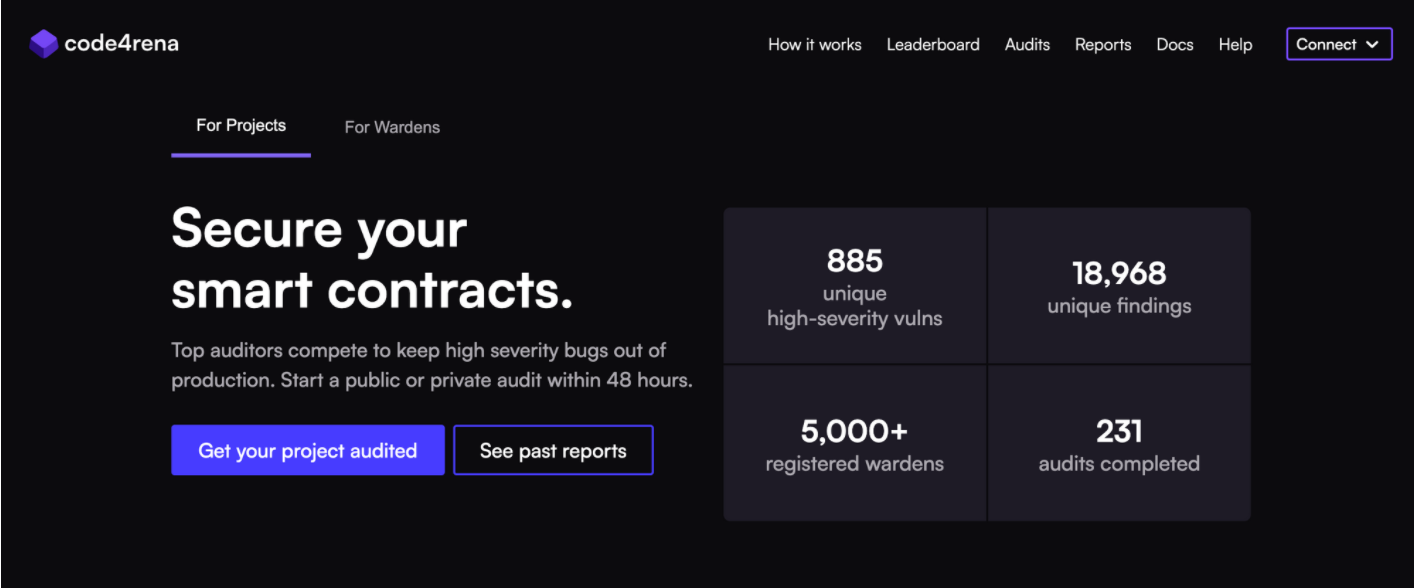The image size is (1414, 588).
Task: Navigate to Reports in the header
Action: tap(1102, 45)
